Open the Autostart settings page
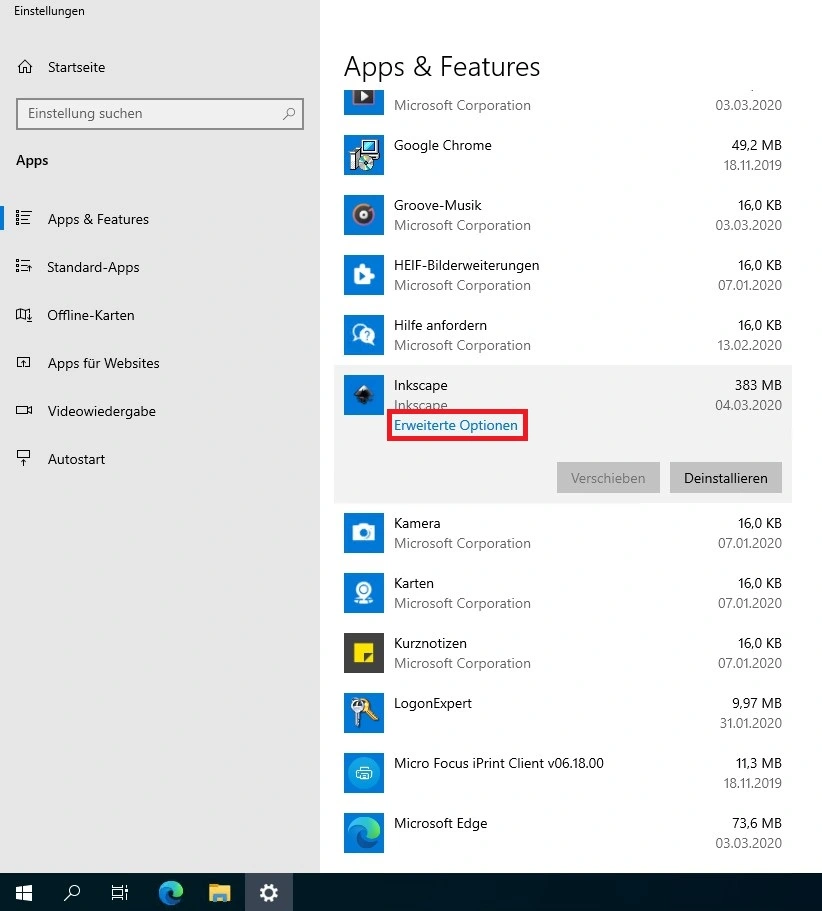The width and height of the screenshot is (822, 911). [x=76, y=459]
